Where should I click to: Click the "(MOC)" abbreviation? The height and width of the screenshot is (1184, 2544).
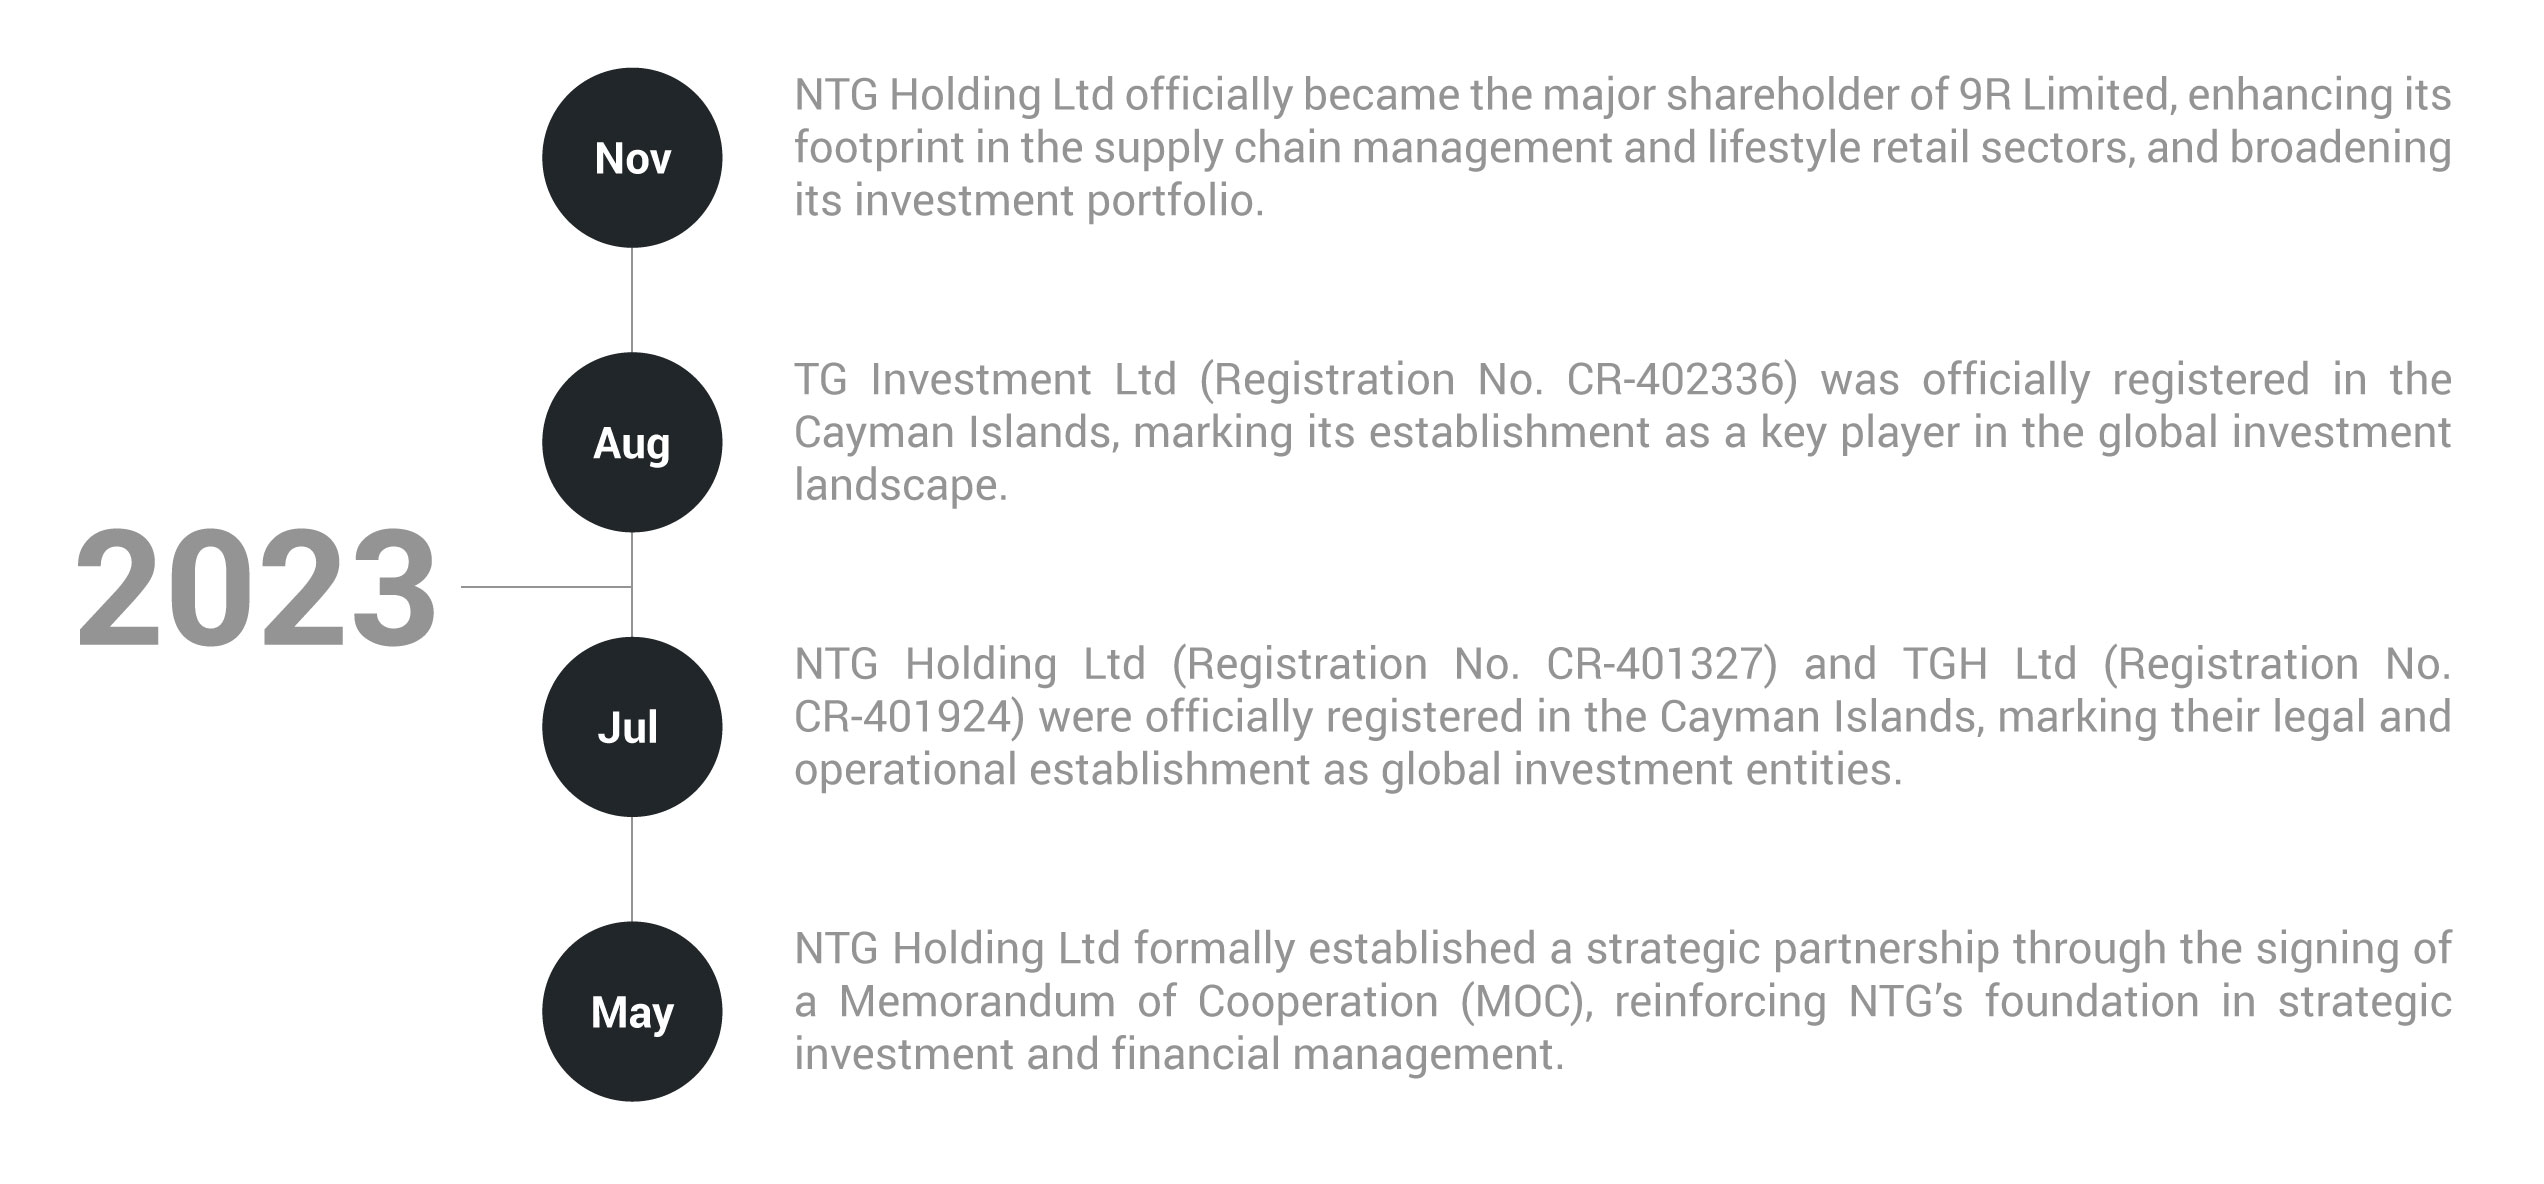pyautogui.click(x=1526, y=1001)
